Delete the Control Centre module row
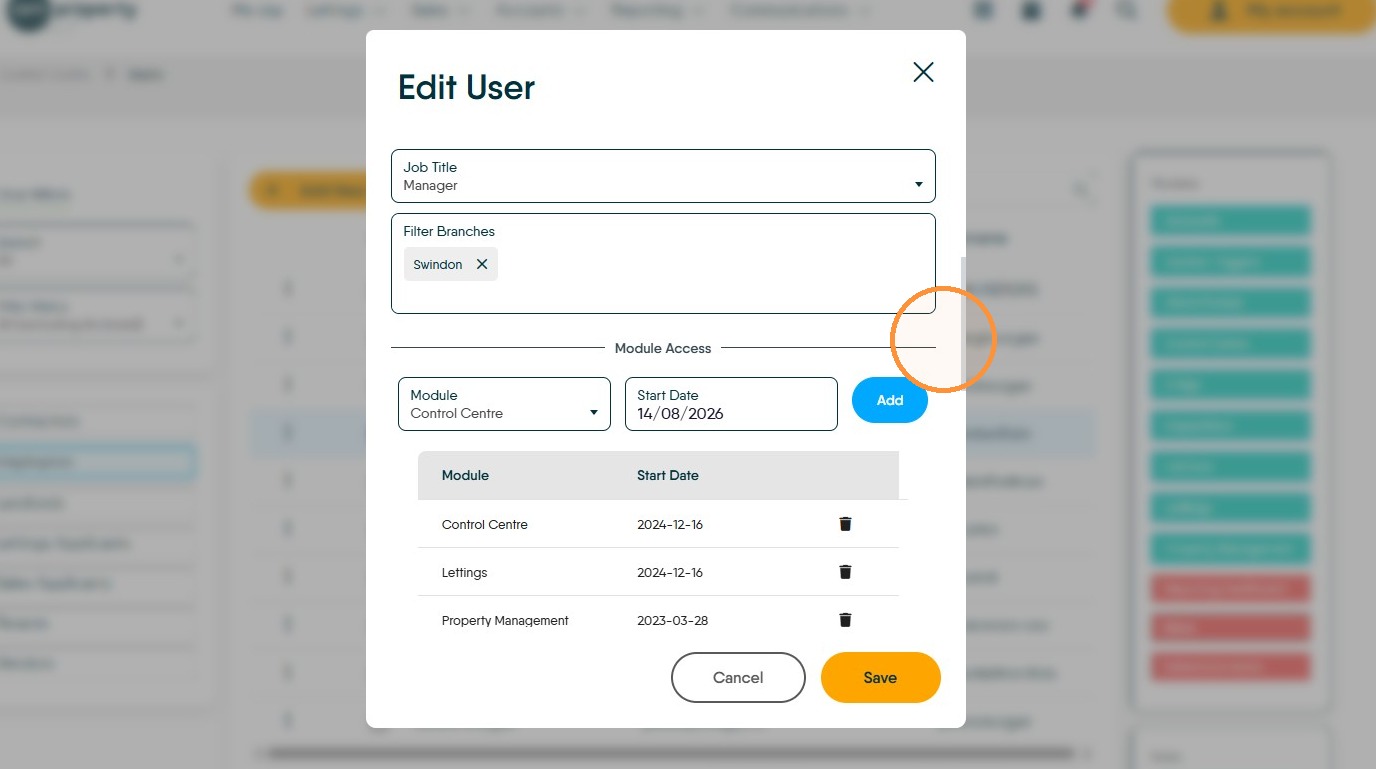Image resolution: width=1376 pixels, height=769 pixels. click(845, 524)
